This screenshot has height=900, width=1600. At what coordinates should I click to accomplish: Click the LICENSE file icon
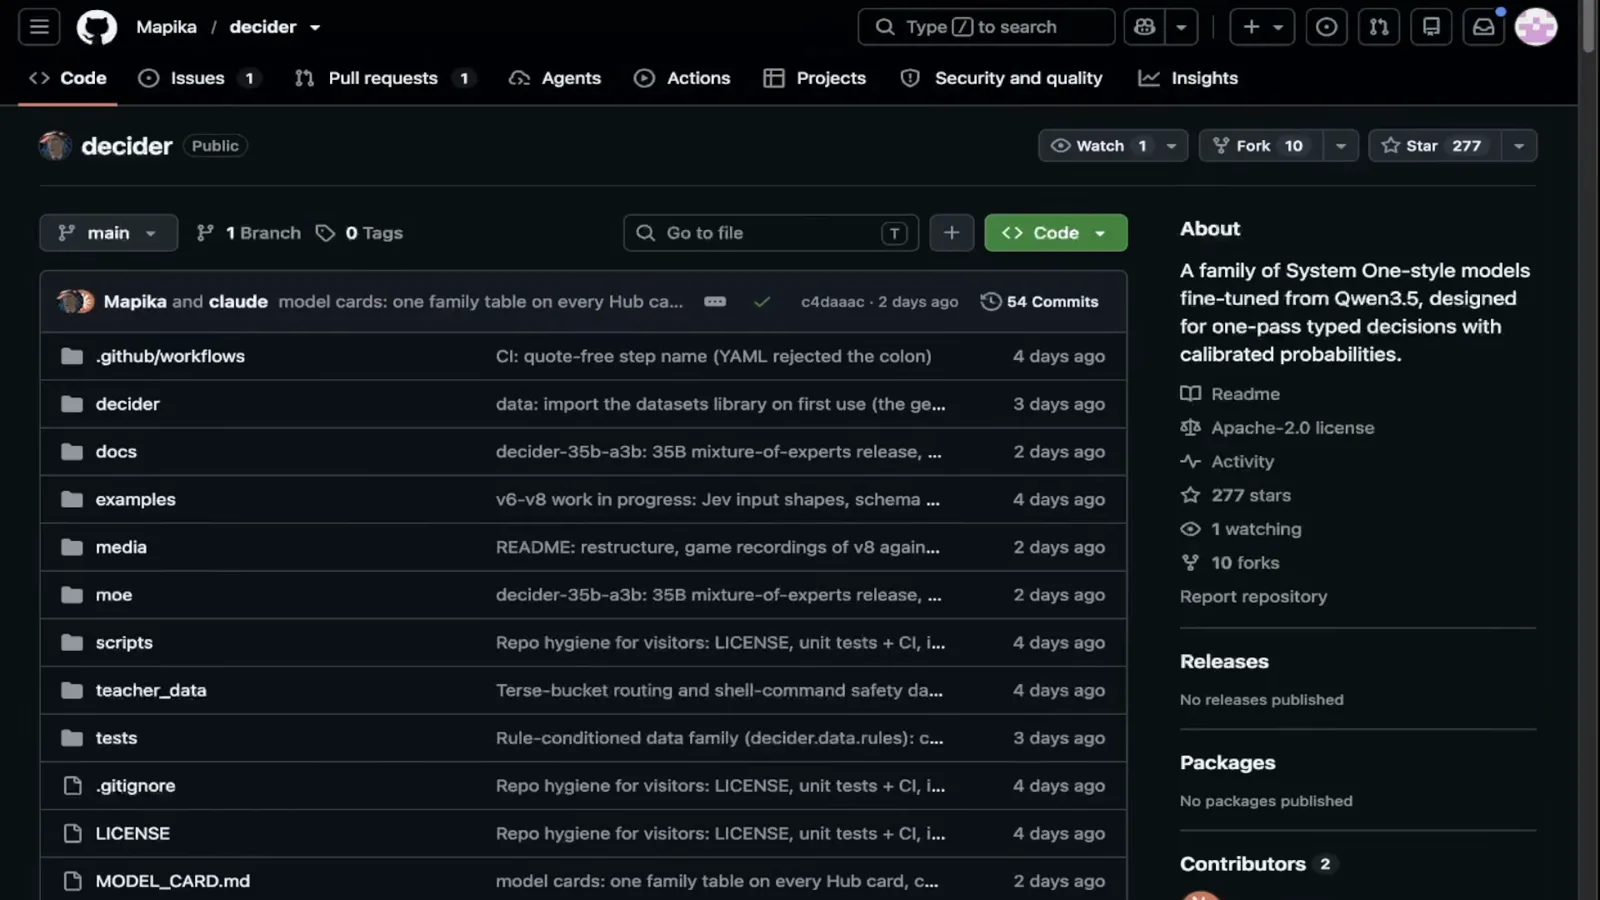click(x=72, y=833)
